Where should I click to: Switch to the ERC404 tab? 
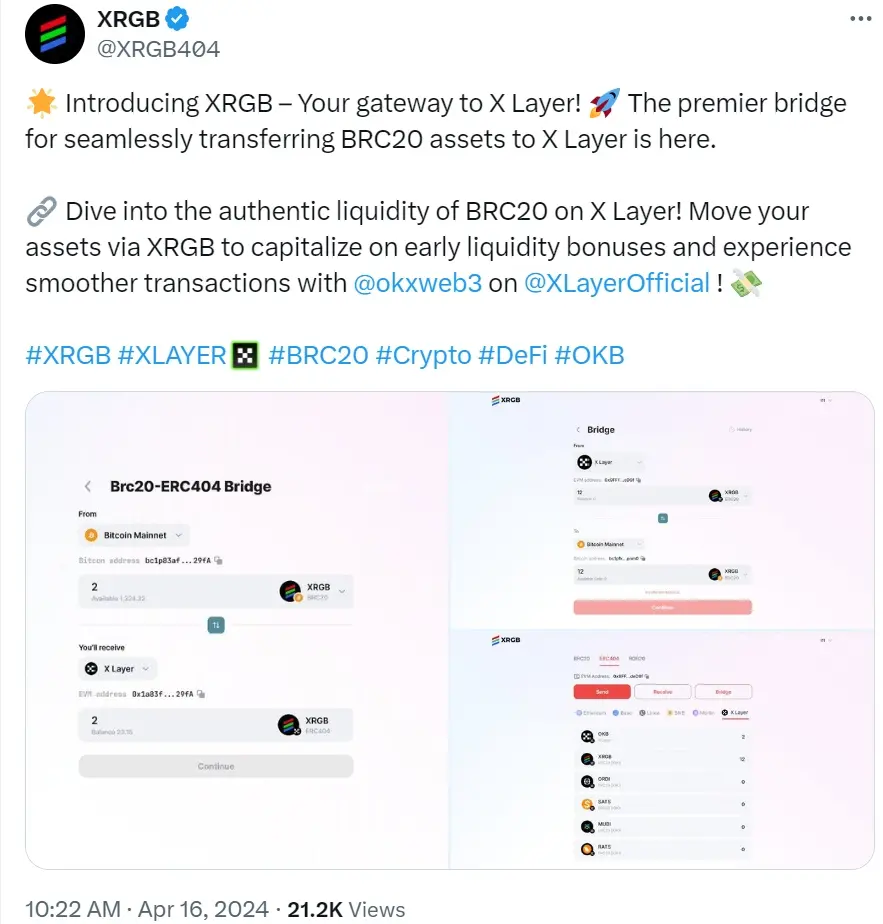click(x=608, y=659)
